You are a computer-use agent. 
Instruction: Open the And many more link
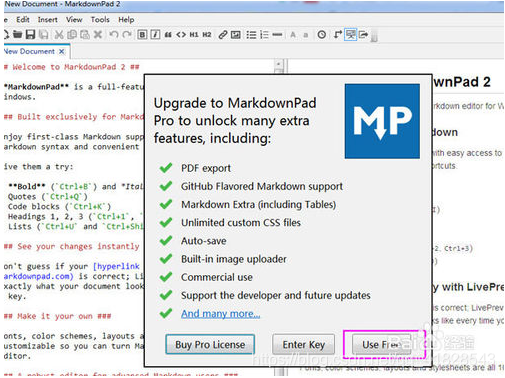(220, 314)
